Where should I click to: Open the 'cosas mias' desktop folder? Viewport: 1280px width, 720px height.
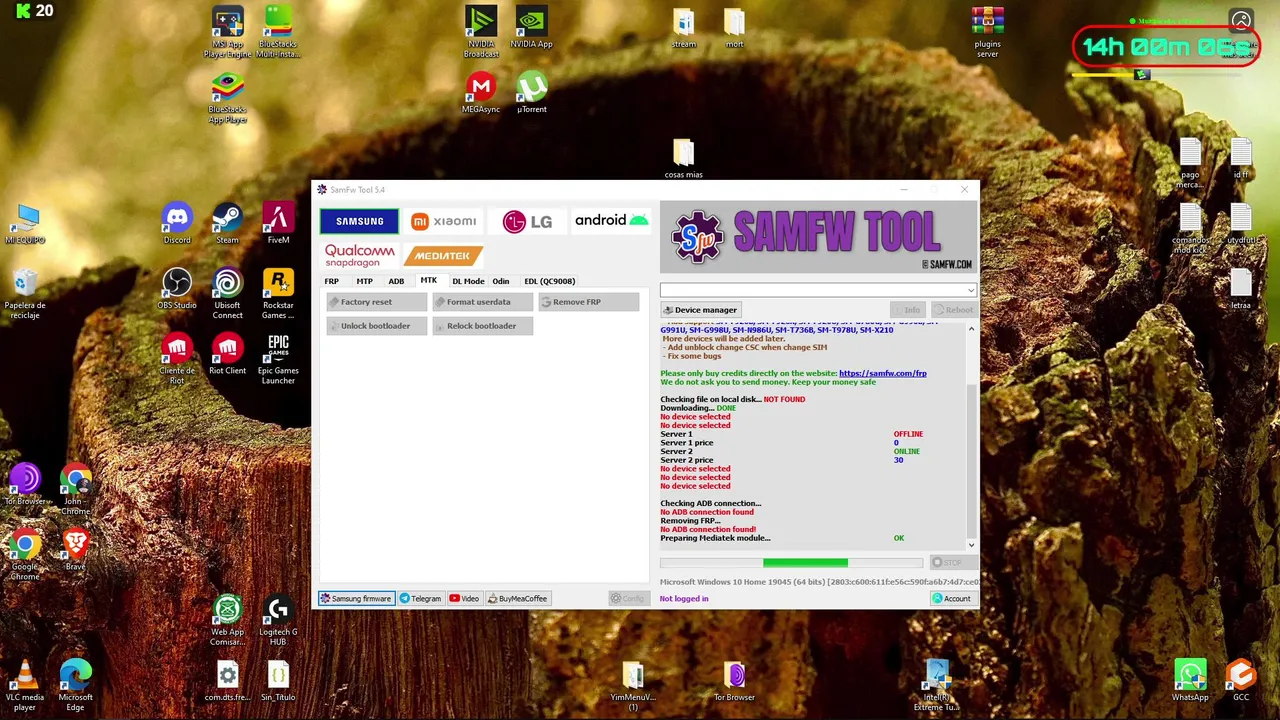[x=683, y=158]
